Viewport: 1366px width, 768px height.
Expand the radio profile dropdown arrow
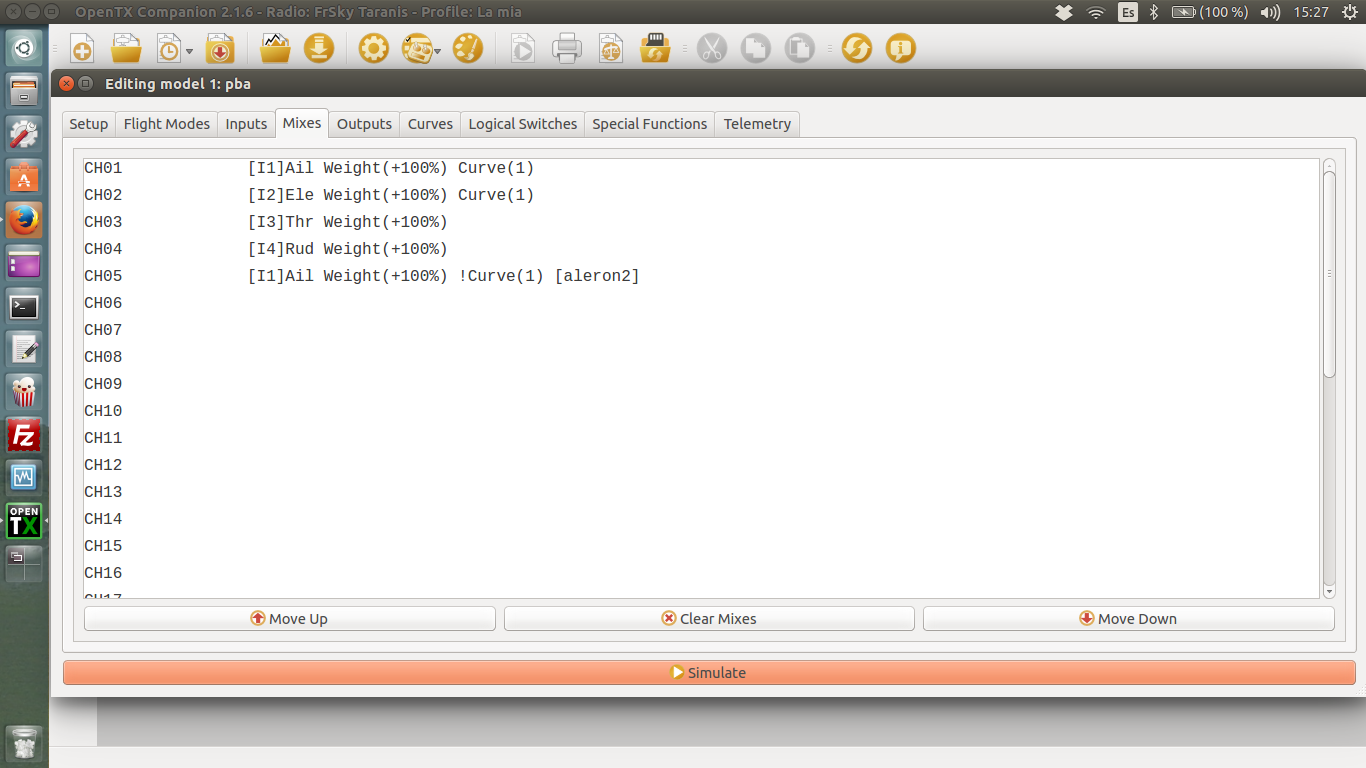point(438,51)
